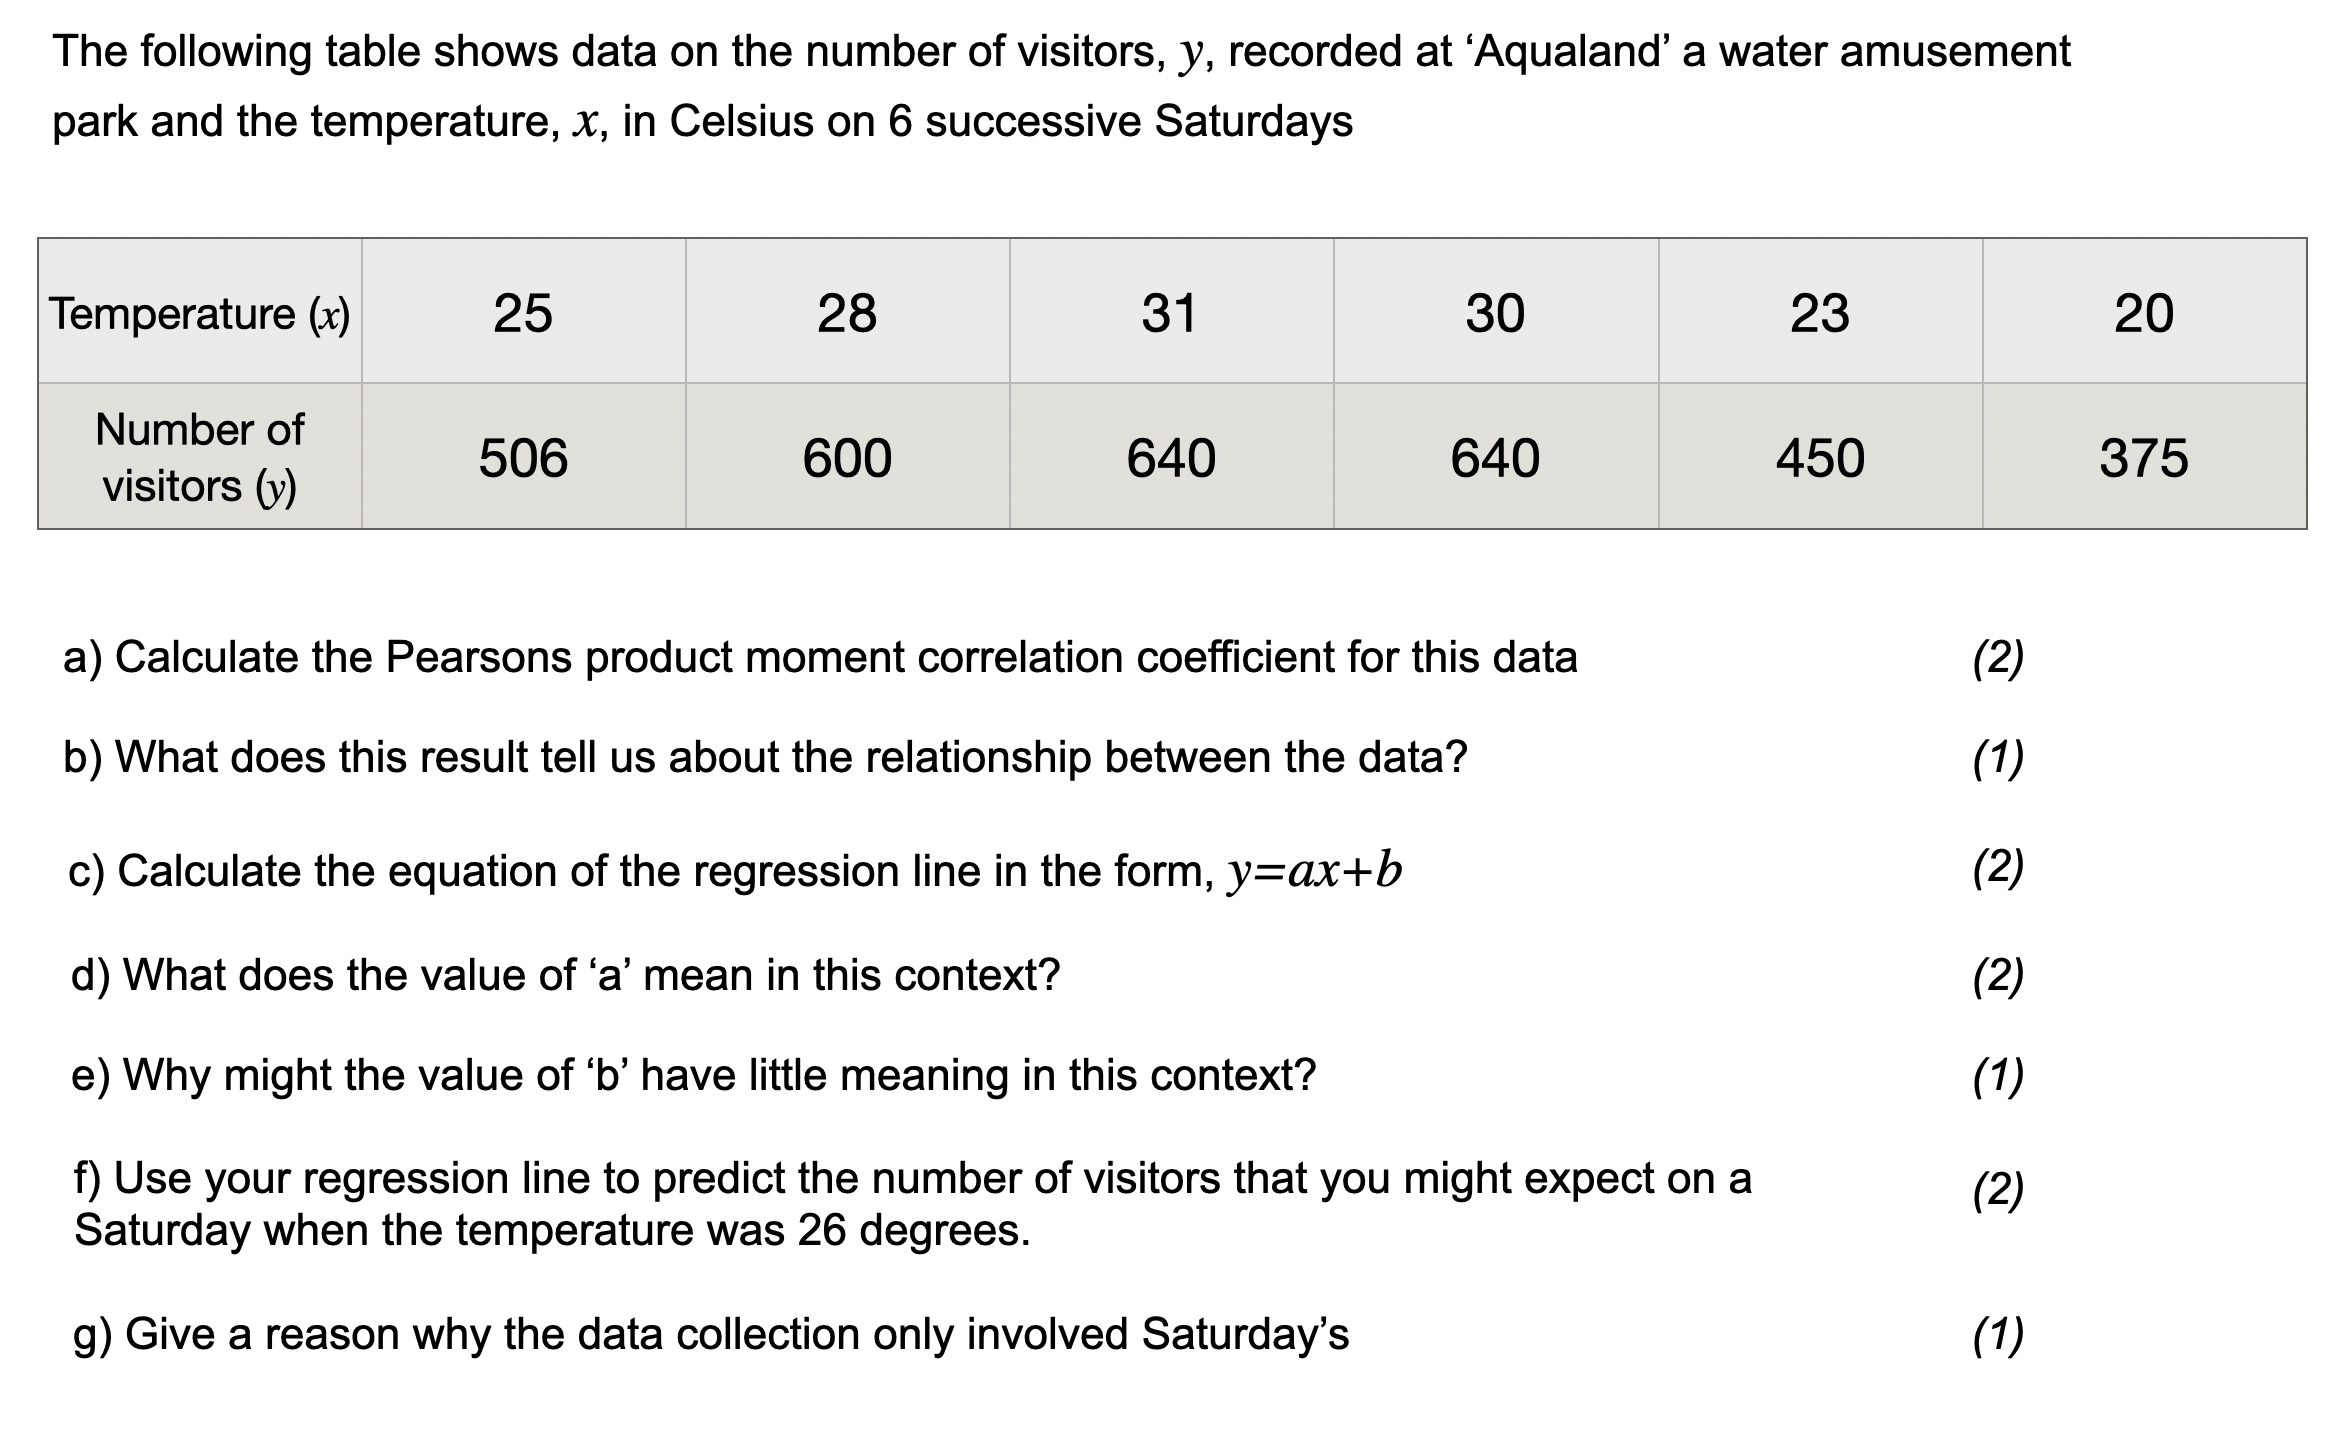Select question e) about value of 'b'
Viewport: 2326px width, 1456px height.
694,1076
